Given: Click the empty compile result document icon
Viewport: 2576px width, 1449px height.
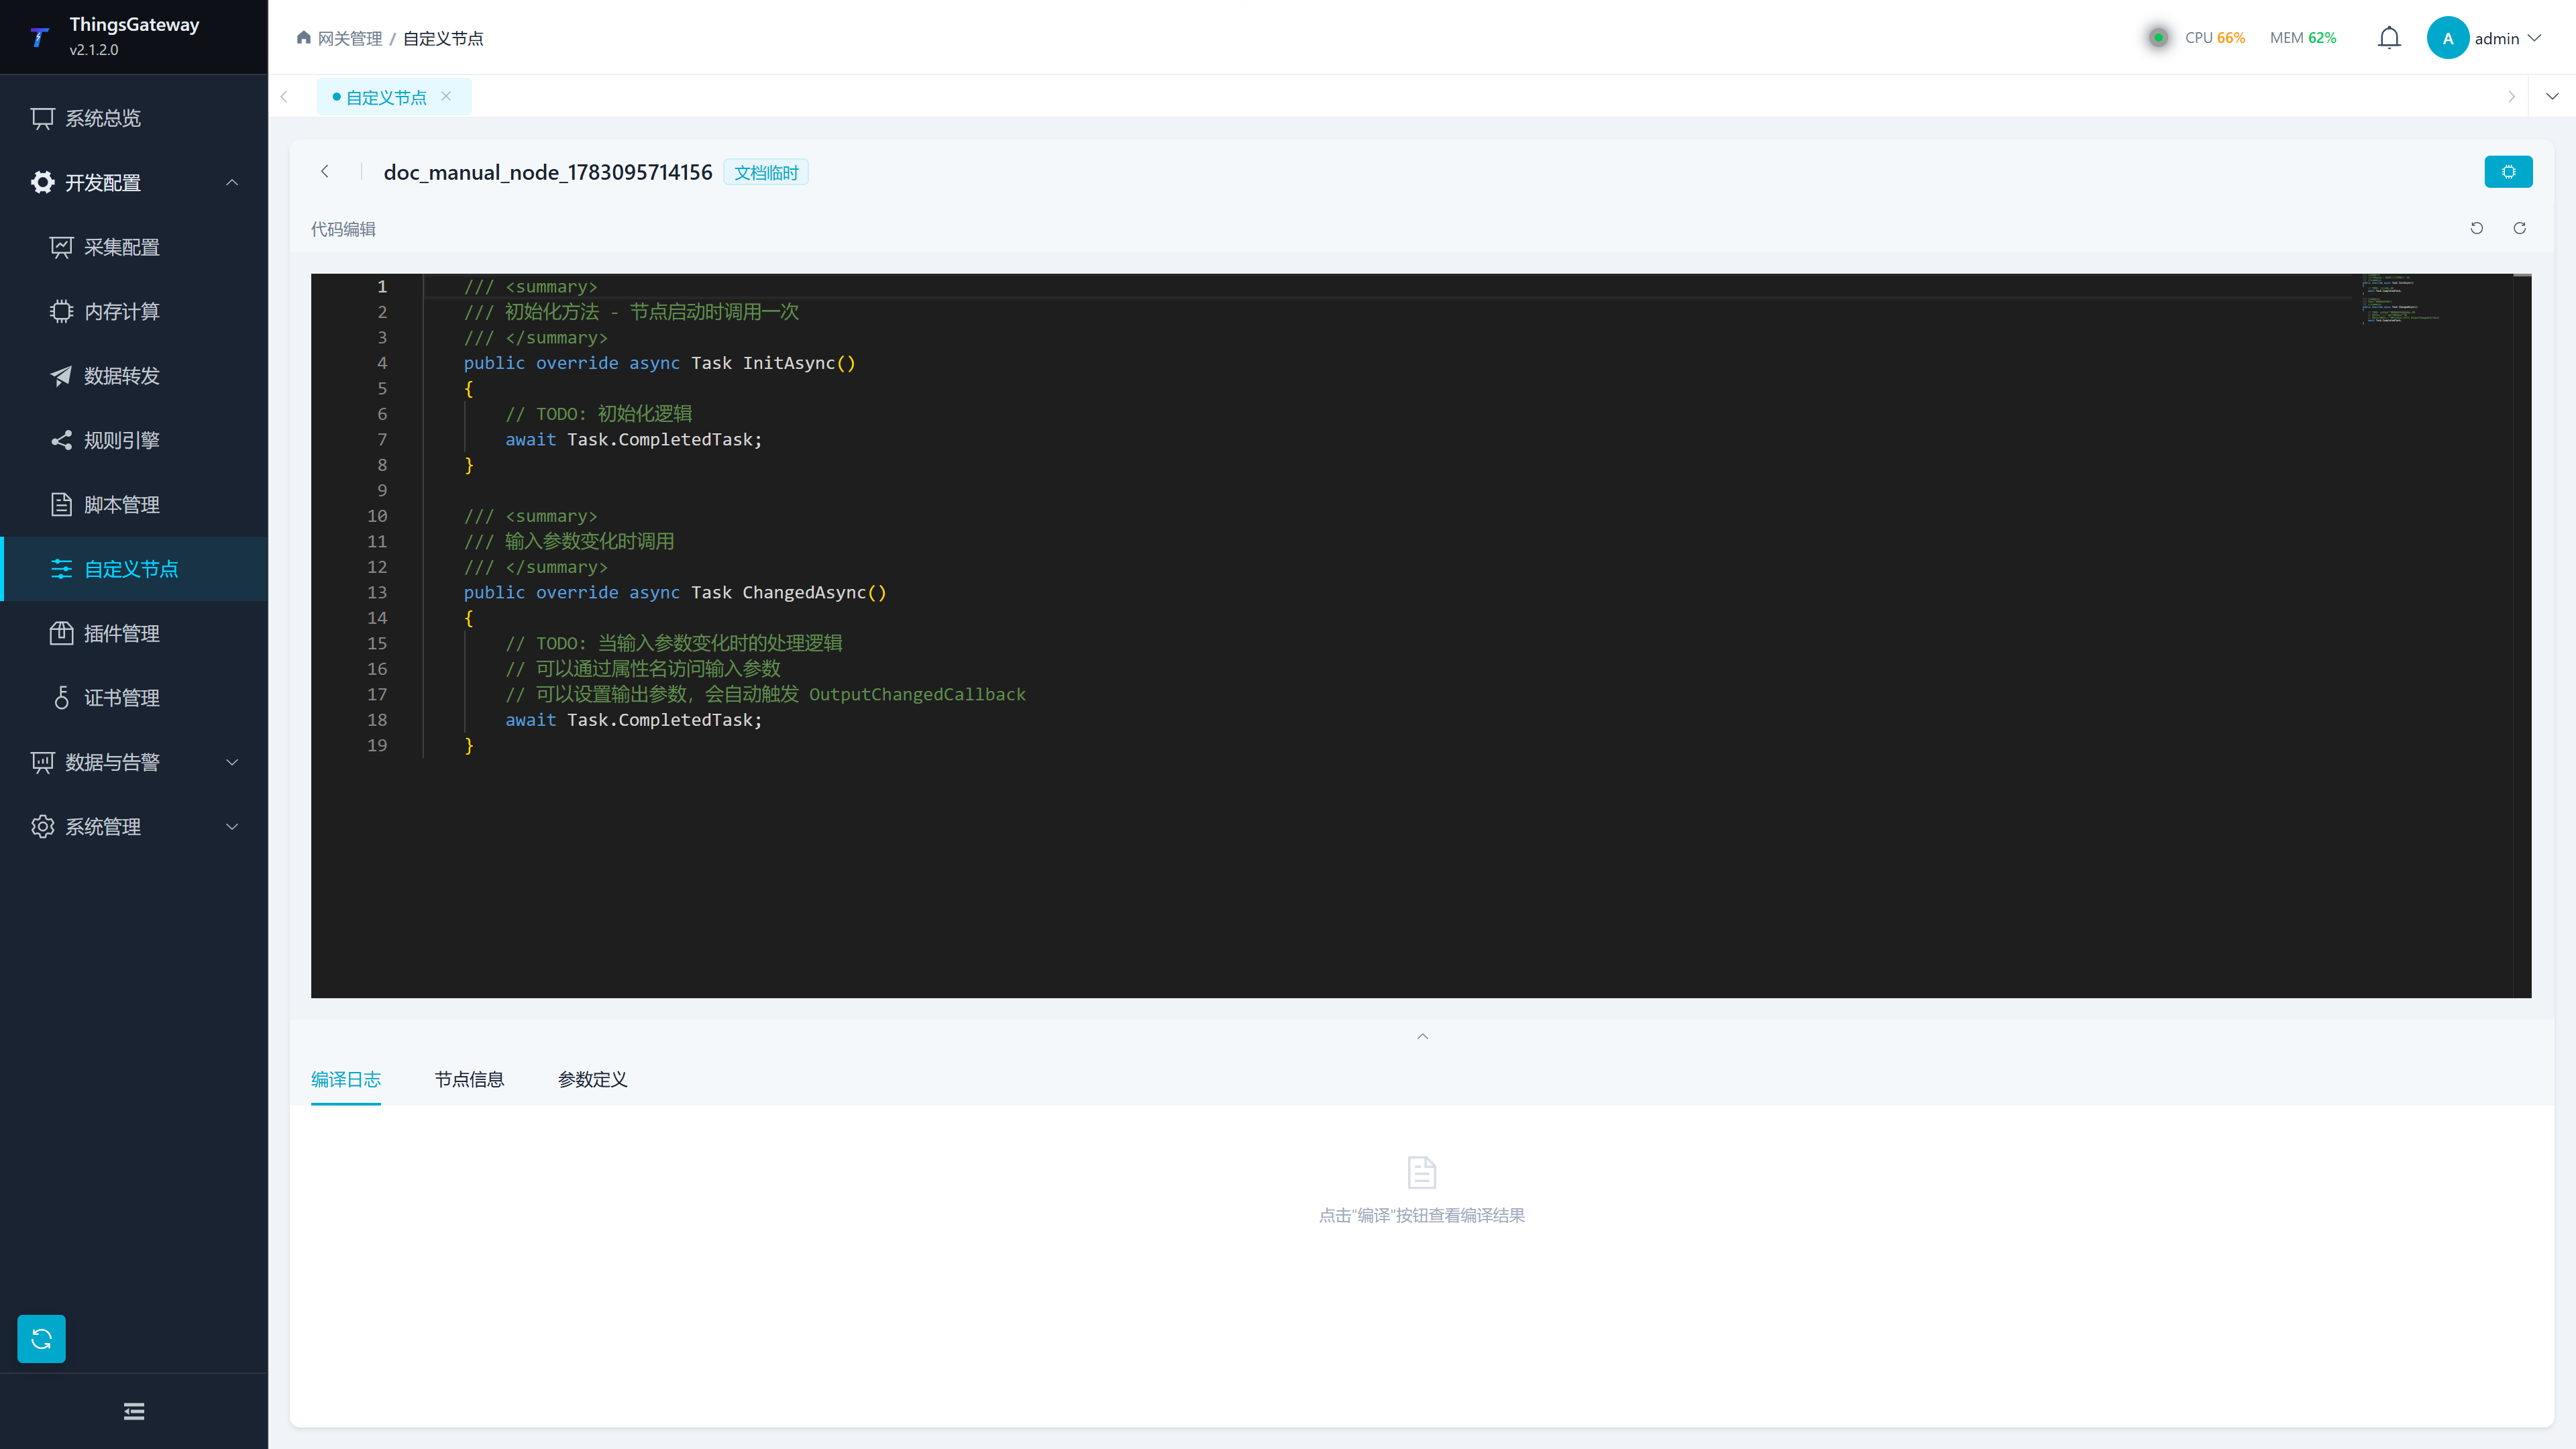Looking at the screenshot, I should point(1422,1172).
